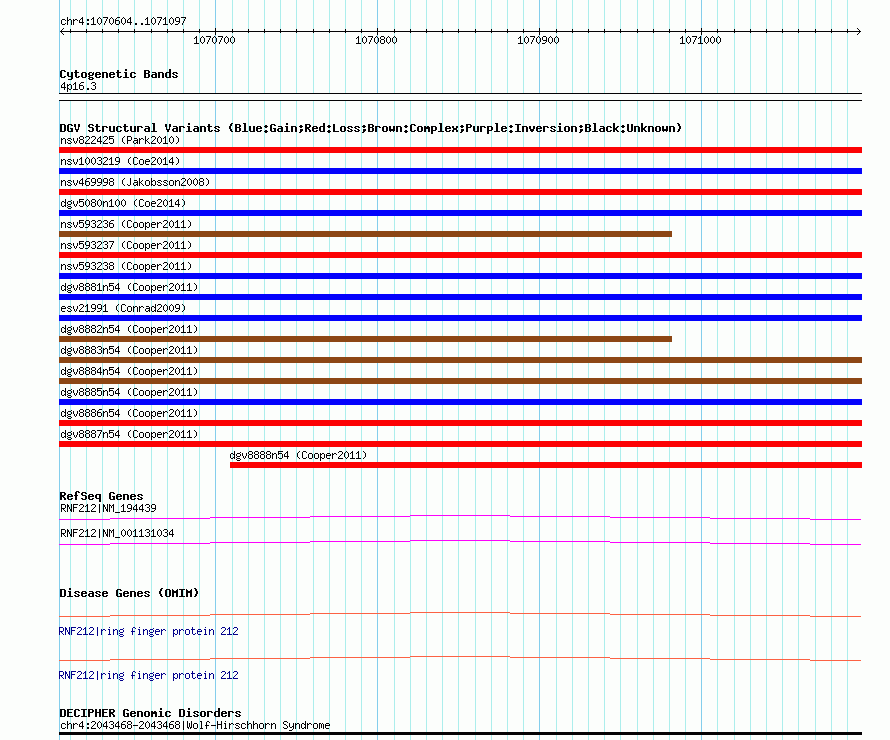Select the RNF212|NM_001131034 gene label
This screenshot has height=740, width=890.
click(x=117, y=533)
